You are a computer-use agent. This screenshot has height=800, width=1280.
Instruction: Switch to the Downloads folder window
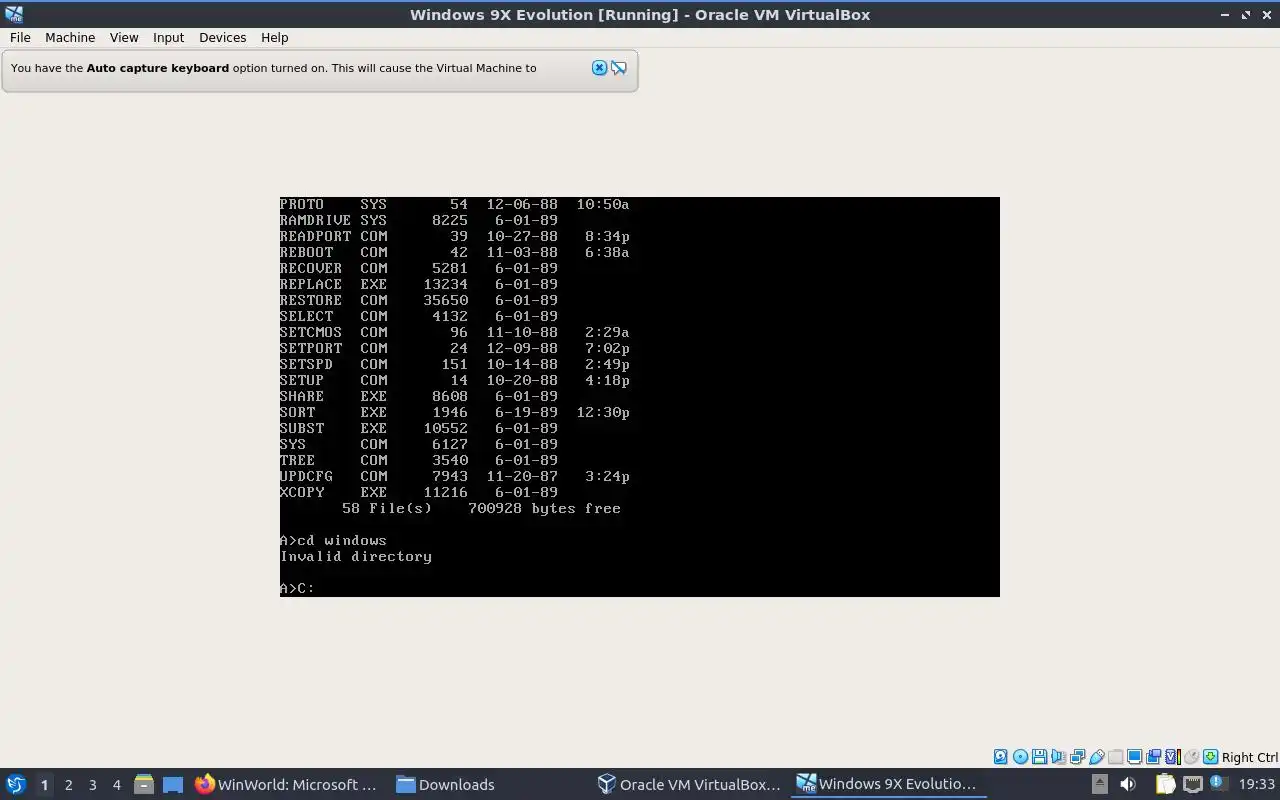(x=445, y=784)
